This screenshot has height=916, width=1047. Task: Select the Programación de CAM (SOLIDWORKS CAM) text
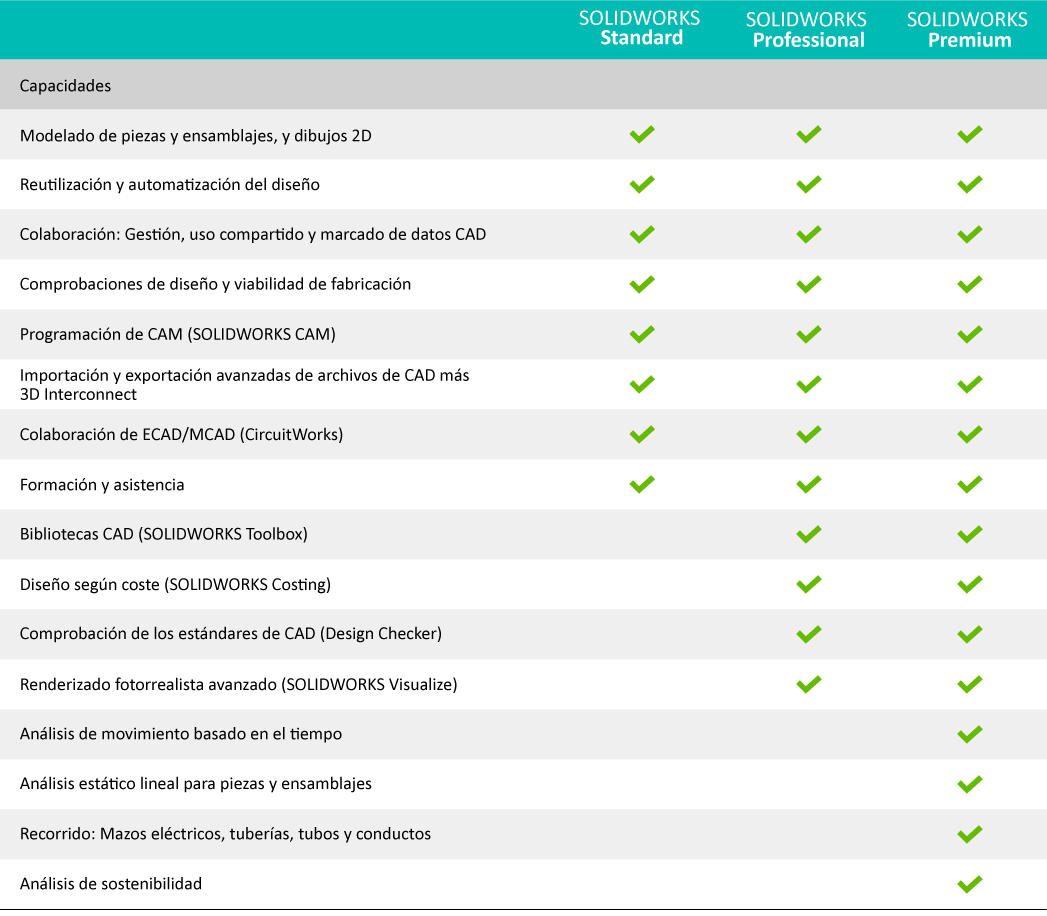[178, 334]
